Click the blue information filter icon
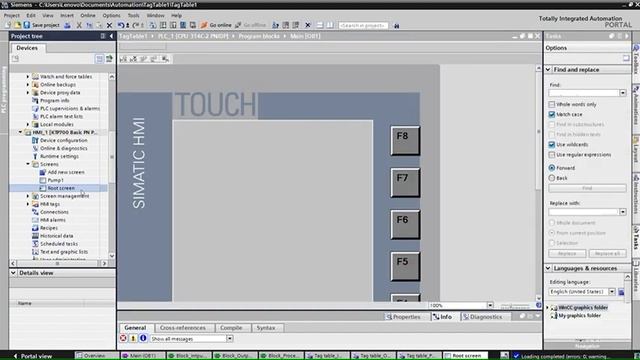The width and height of the screenshot is (640, 360). pos(143,338)
